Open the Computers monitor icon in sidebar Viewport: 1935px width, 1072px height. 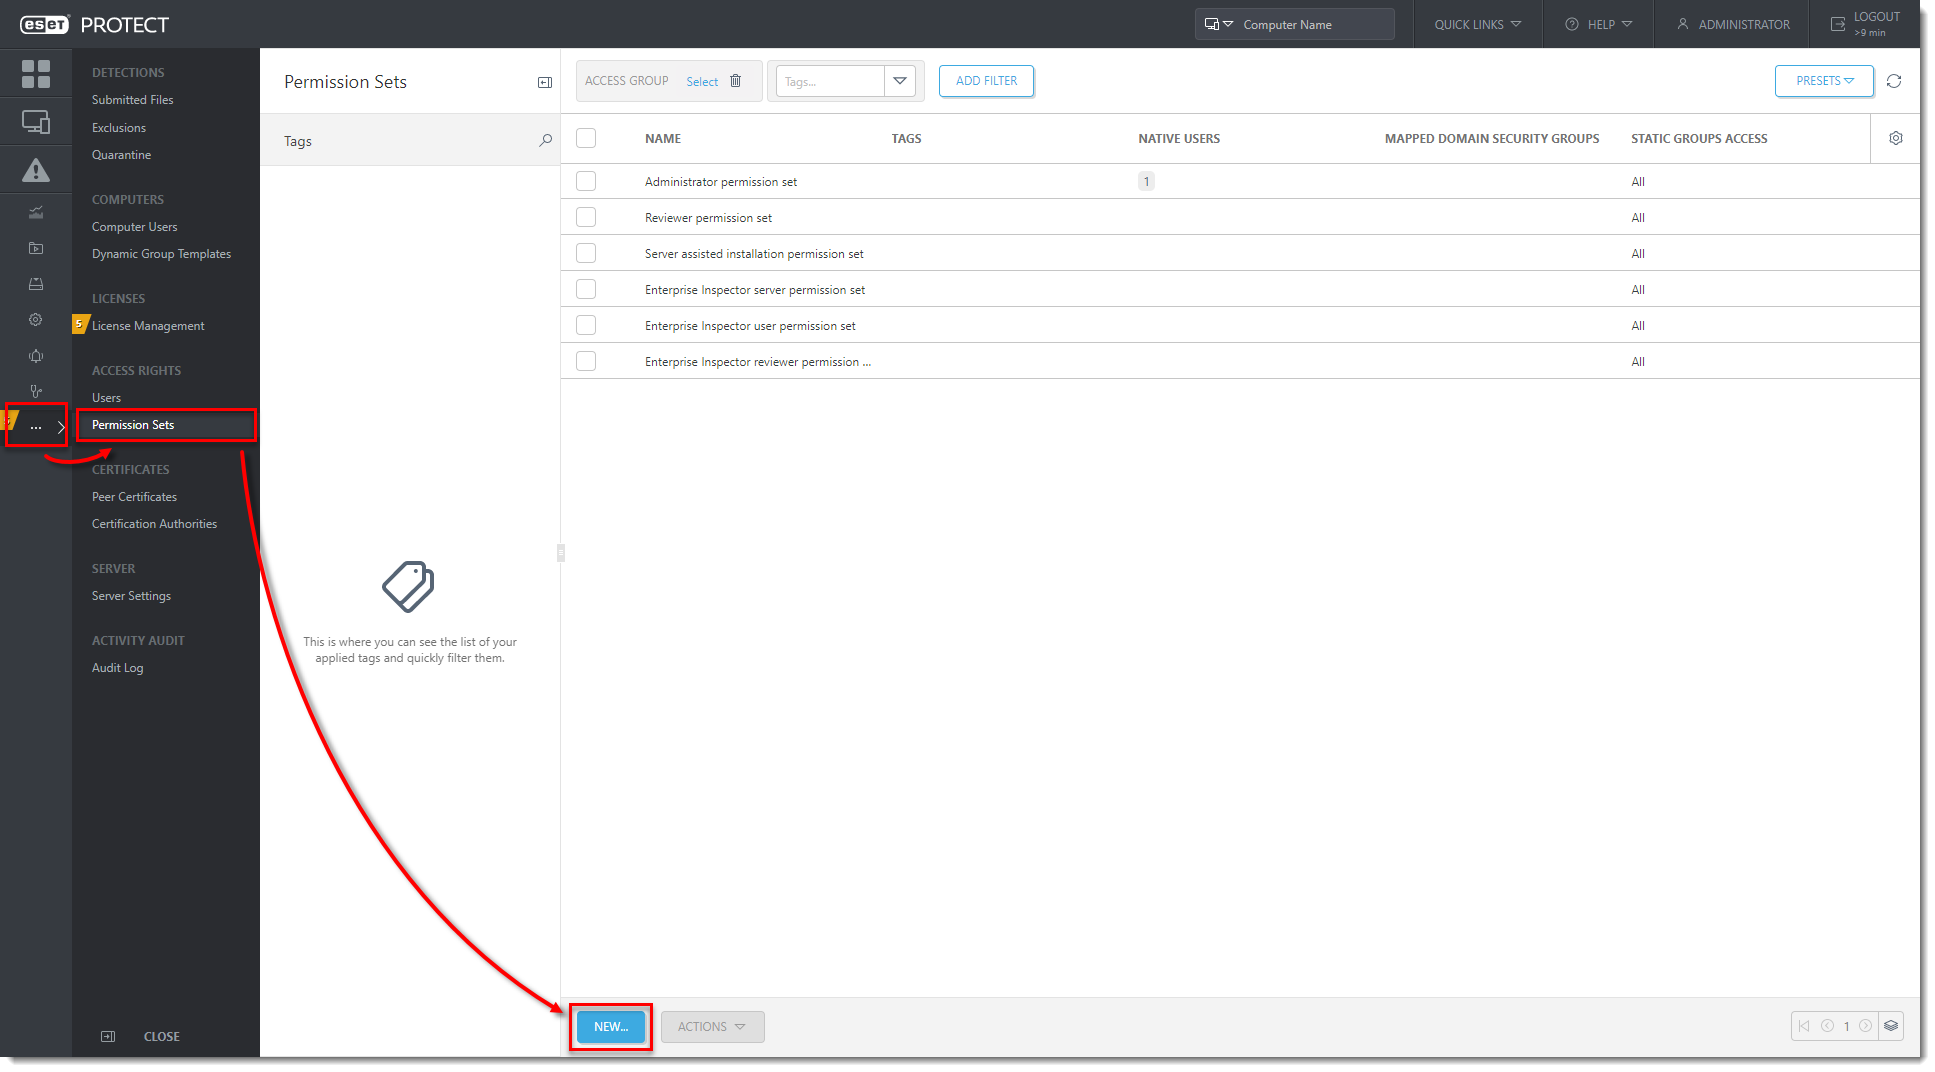click(x=36, y=122)
